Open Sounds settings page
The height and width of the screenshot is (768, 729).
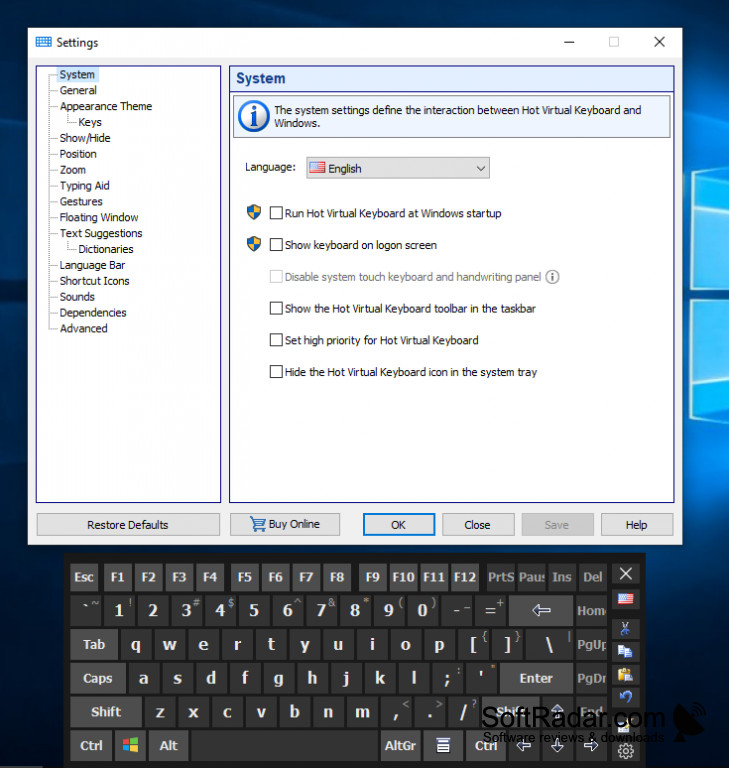click(x=77, y=297)
